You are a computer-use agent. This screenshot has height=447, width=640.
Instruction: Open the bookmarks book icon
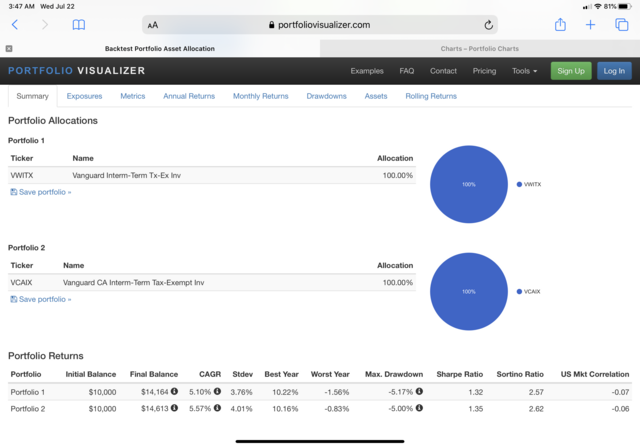pos(79,25)
